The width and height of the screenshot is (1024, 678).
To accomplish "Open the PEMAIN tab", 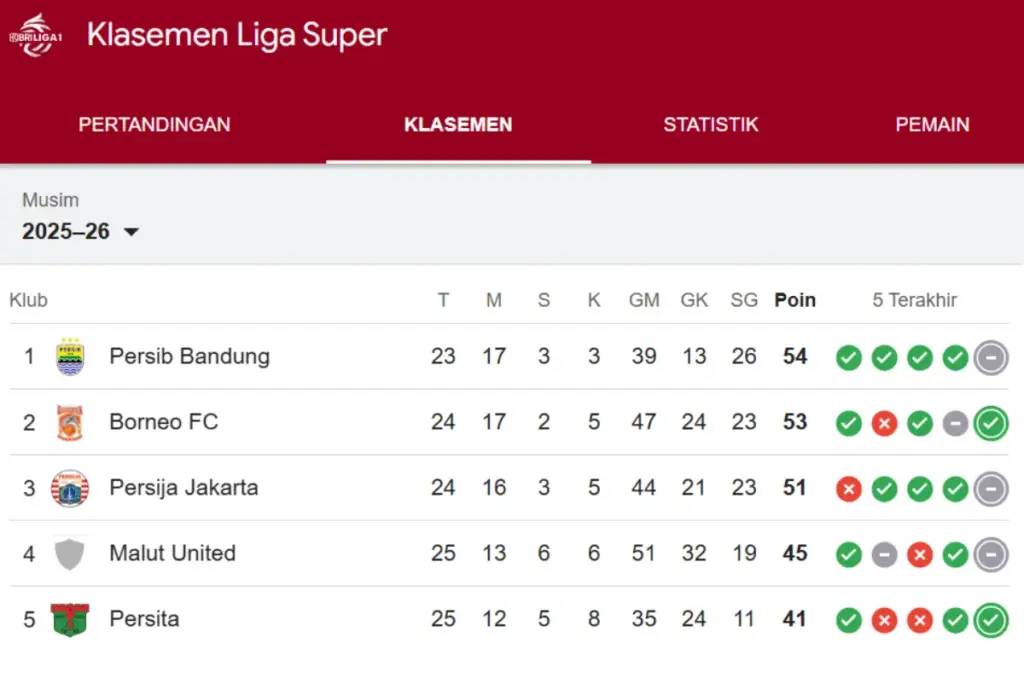I will 932,124.
